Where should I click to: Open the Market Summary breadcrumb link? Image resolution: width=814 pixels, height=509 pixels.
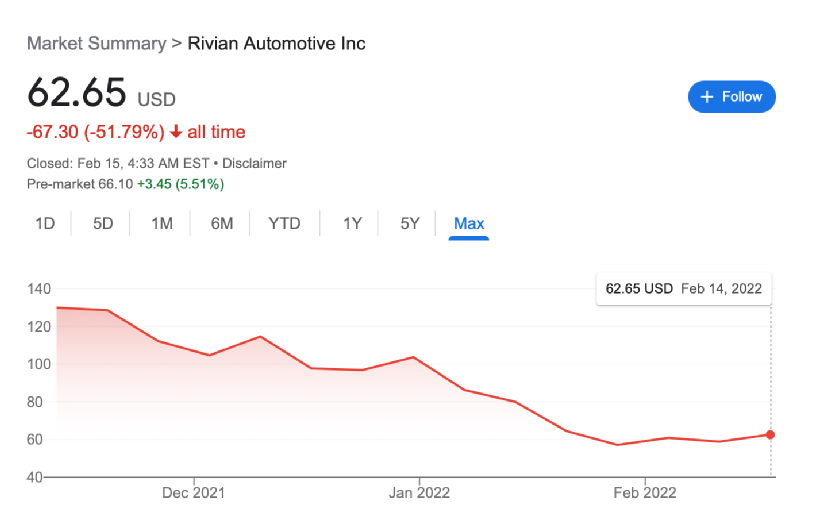96,43
